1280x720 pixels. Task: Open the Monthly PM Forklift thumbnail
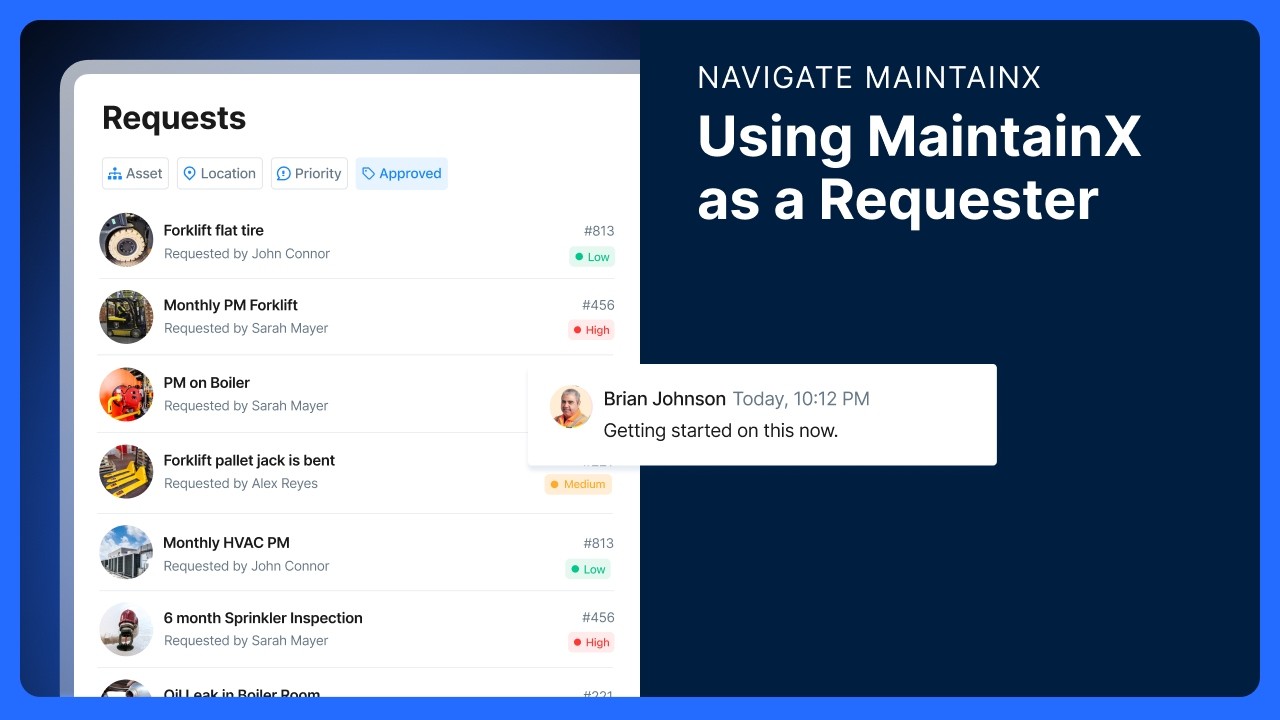(x=126, y=317)
